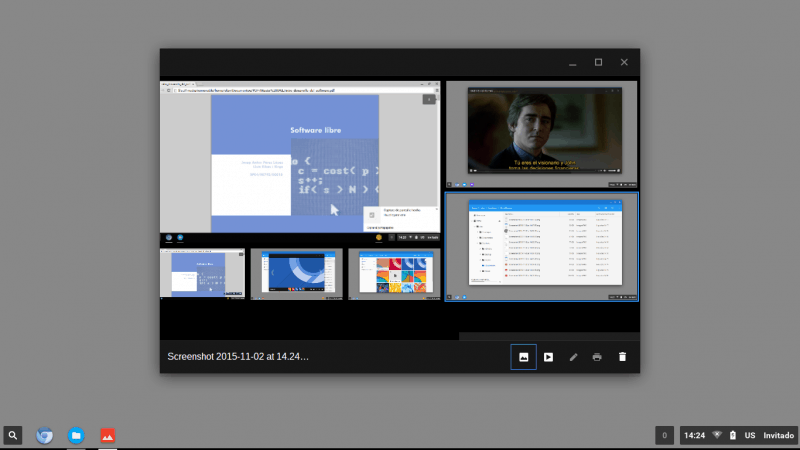
Task: Click the Screenshot 2015-11-02 filename
Action: (238, 357)
